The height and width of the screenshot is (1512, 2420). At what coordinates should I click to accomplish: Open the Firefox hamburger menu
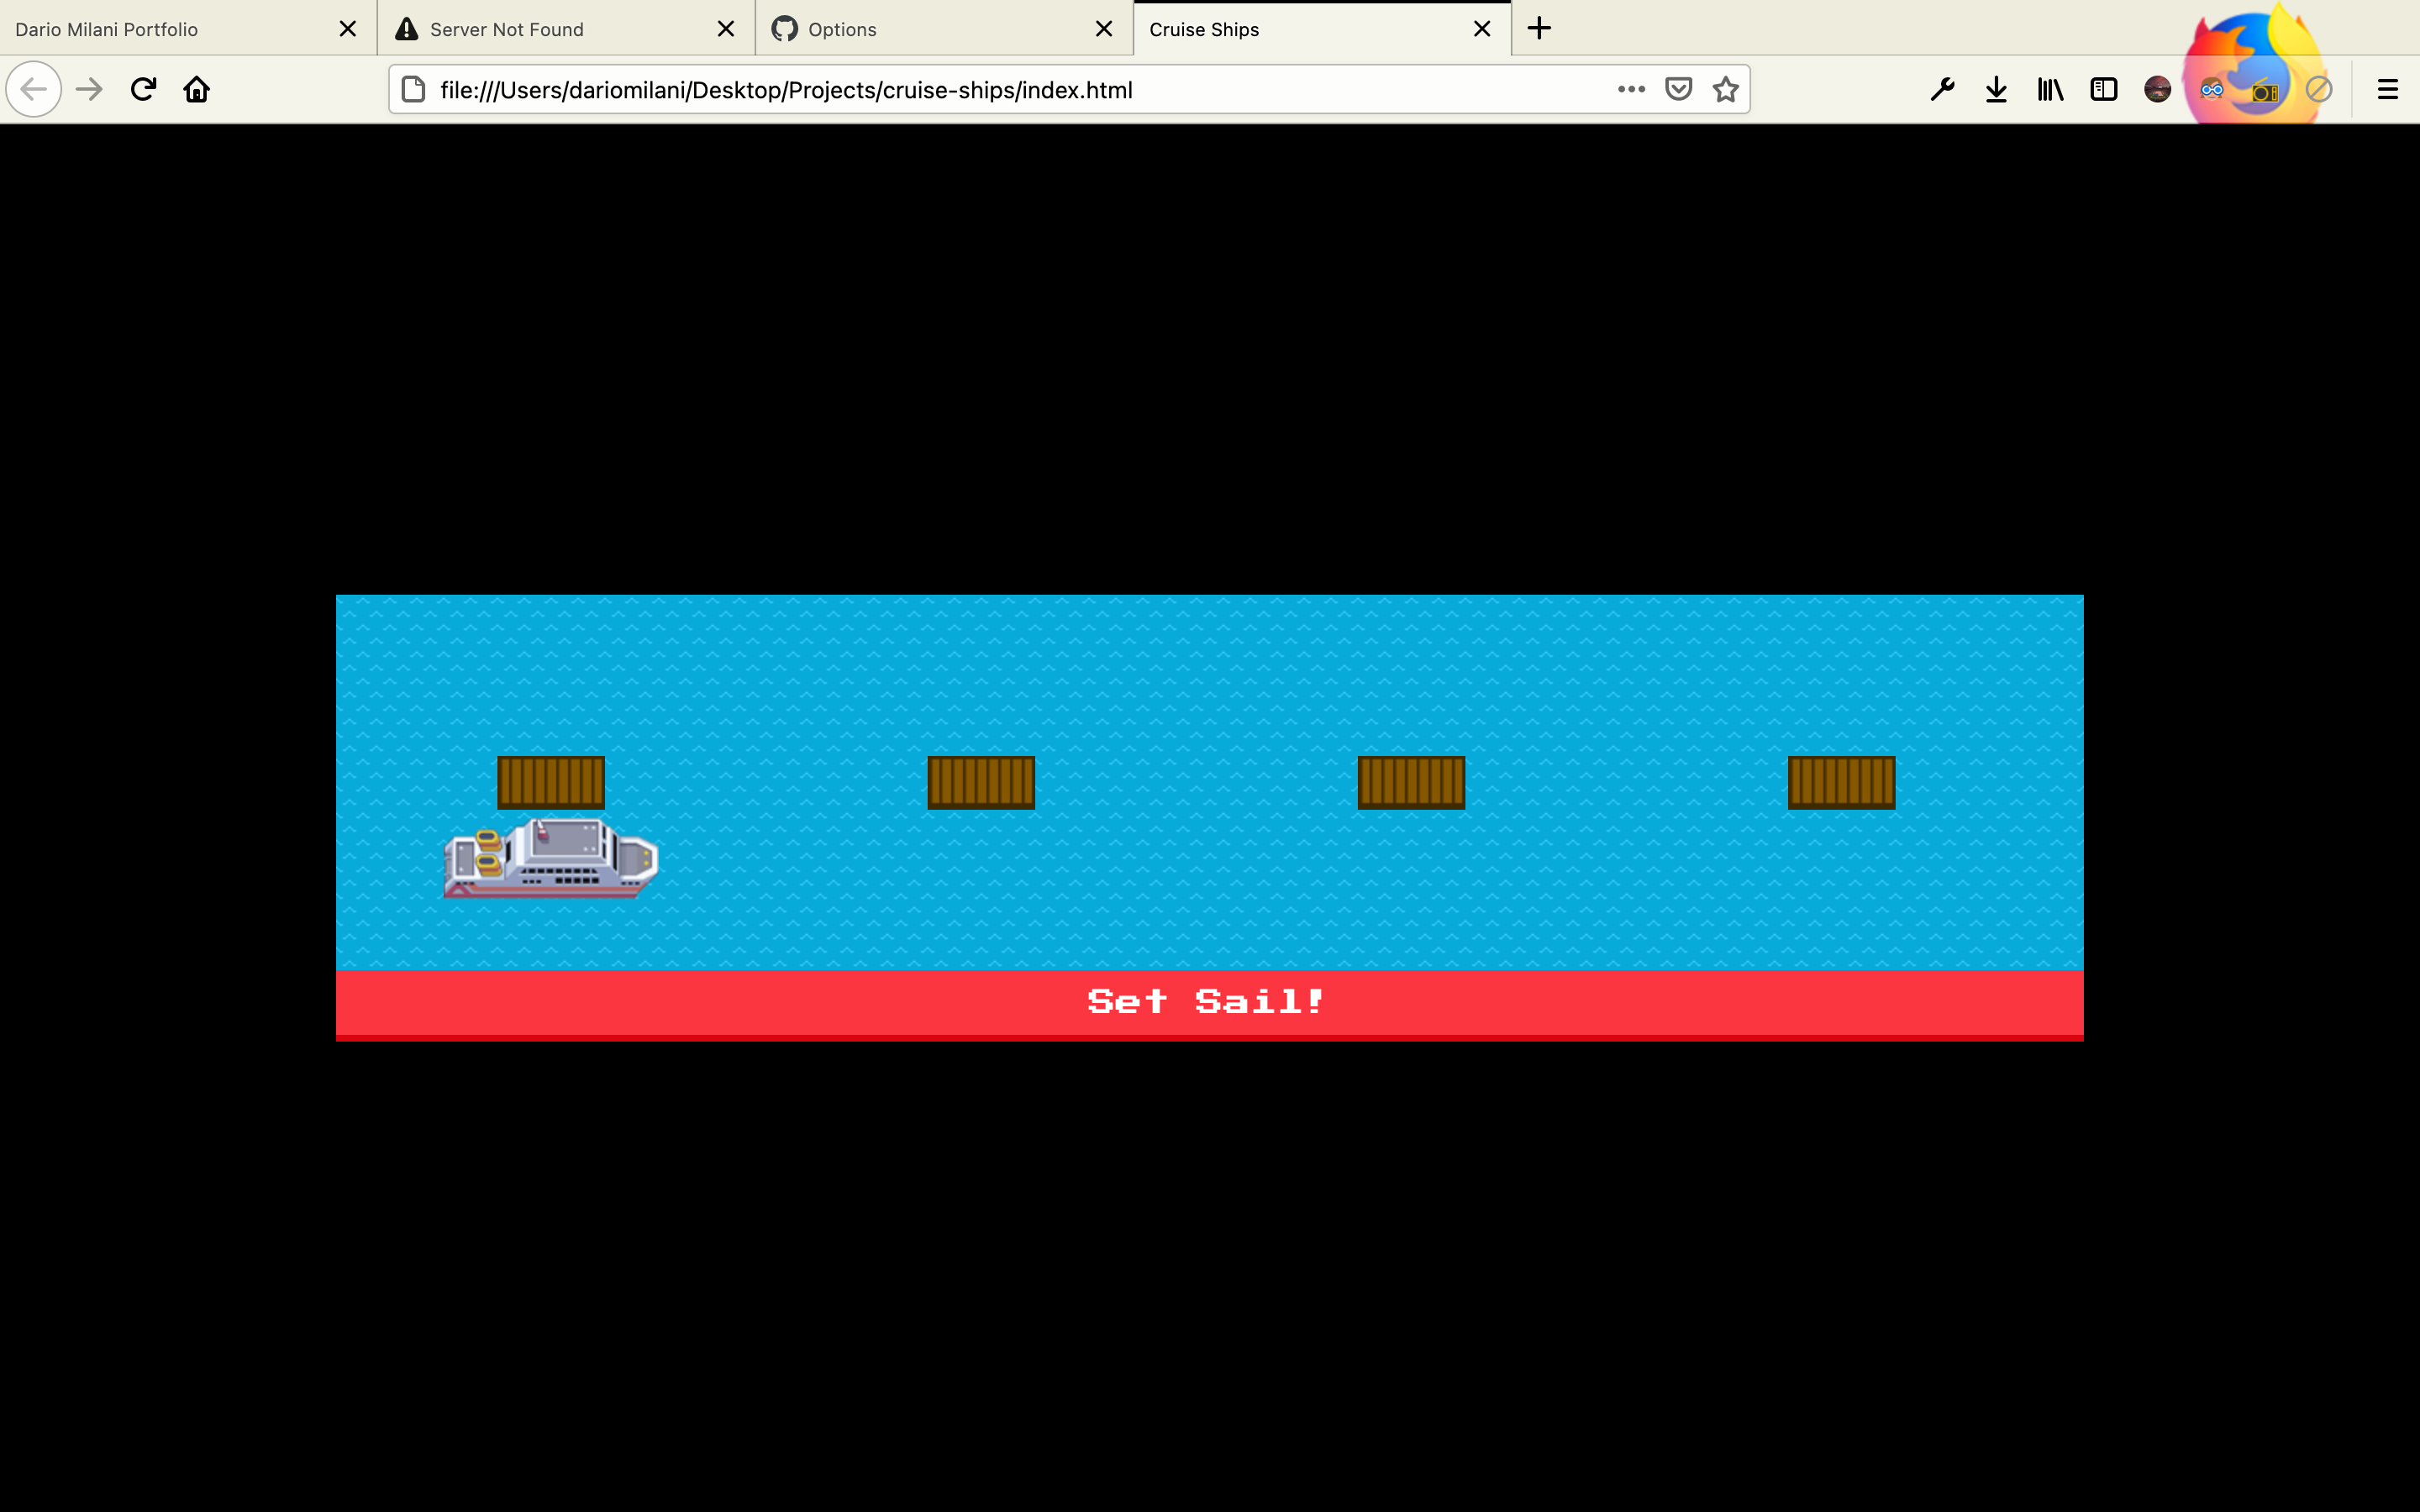click(x=2388, y=89)
